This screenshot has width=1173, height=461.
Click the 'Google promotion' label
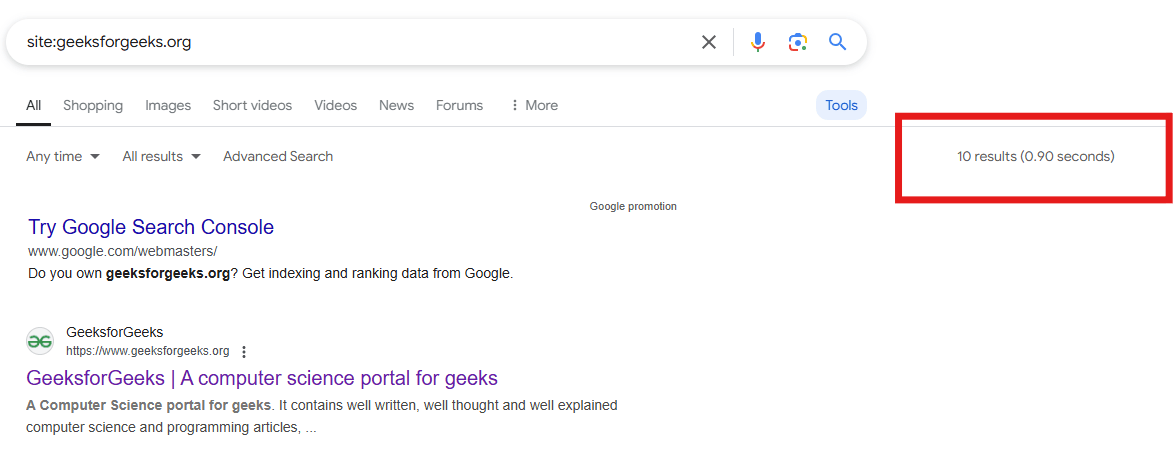coord(633,207)
